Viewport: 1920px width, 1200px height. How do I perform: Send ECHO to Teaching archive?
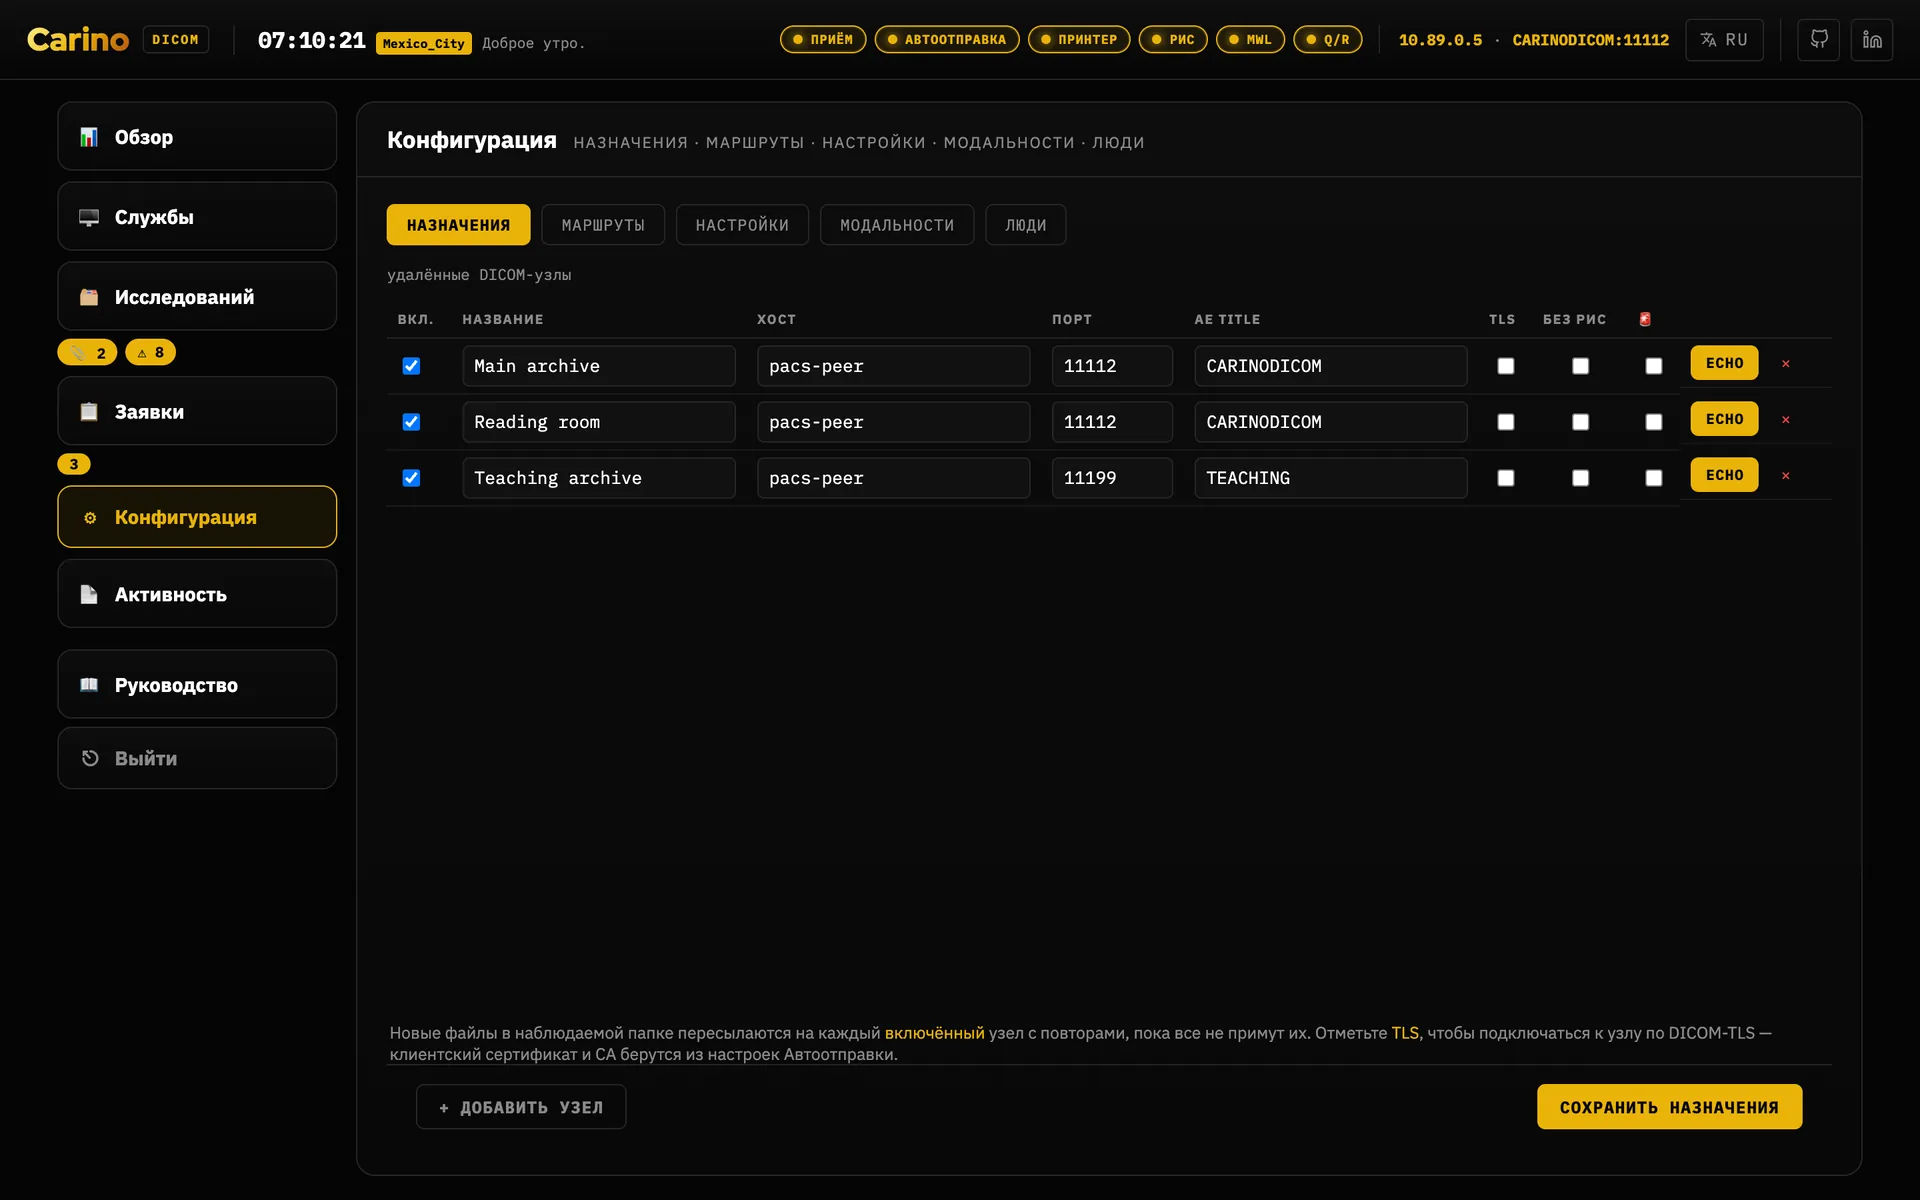point(1724,475)
